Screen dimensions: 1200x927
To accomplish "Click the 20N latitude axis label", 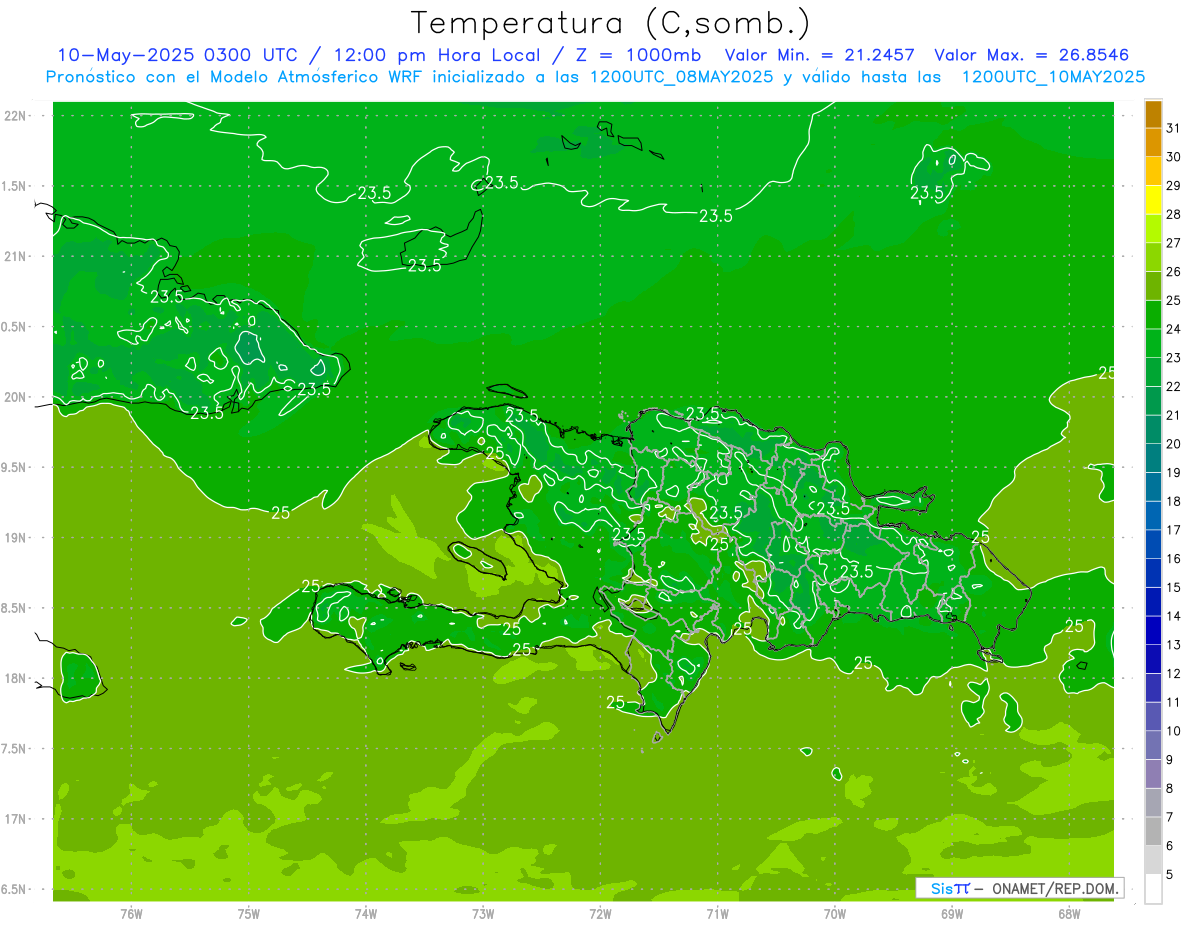I will tap(15, 397).
